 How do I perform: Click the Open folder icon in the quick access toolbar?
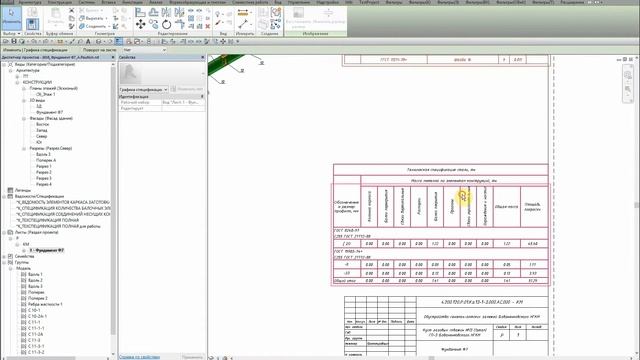[x=6, y=41]
